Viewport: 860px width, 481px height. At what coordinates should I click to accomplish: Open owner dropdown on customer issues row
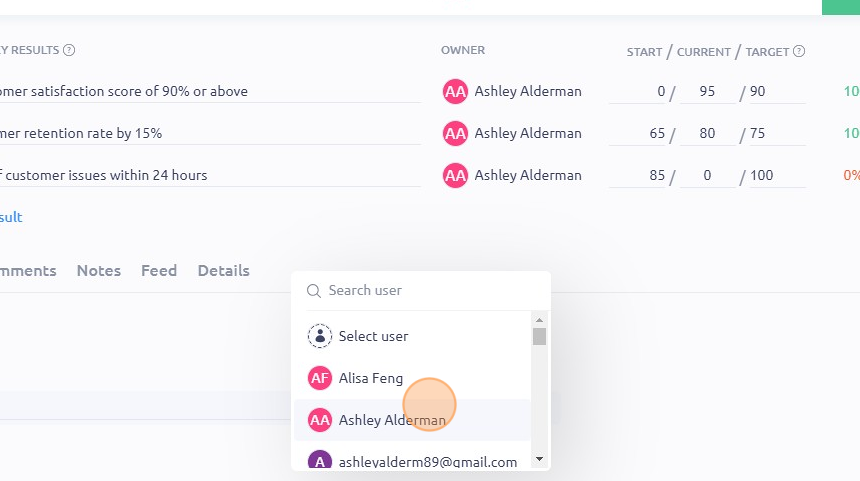pos(512,176)
